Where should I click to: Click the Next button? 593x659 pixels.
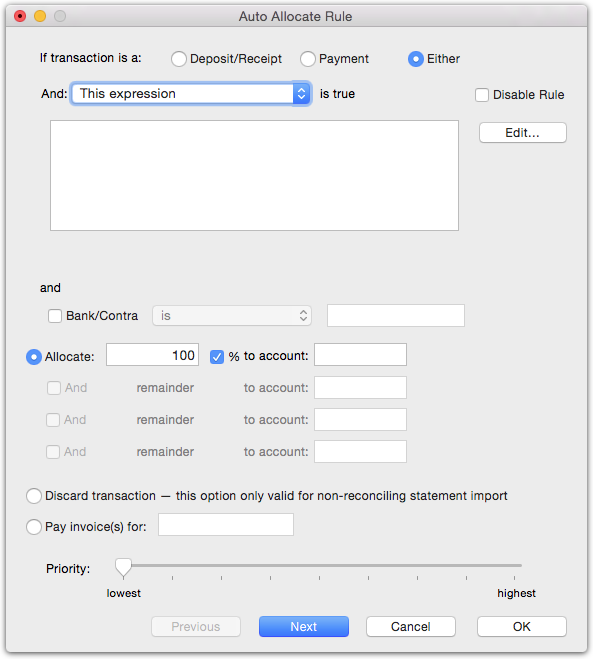tap(304, 627)
